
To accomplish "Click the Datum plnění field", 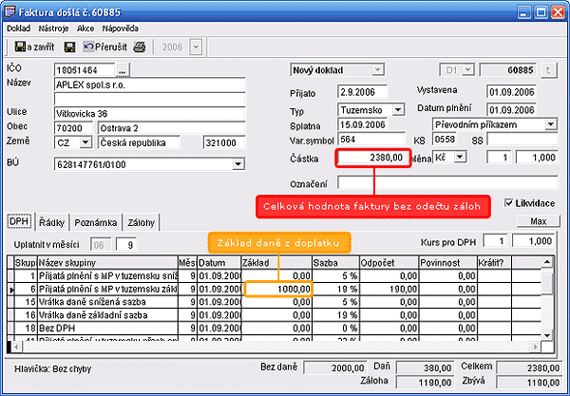I will pos(511,109).
